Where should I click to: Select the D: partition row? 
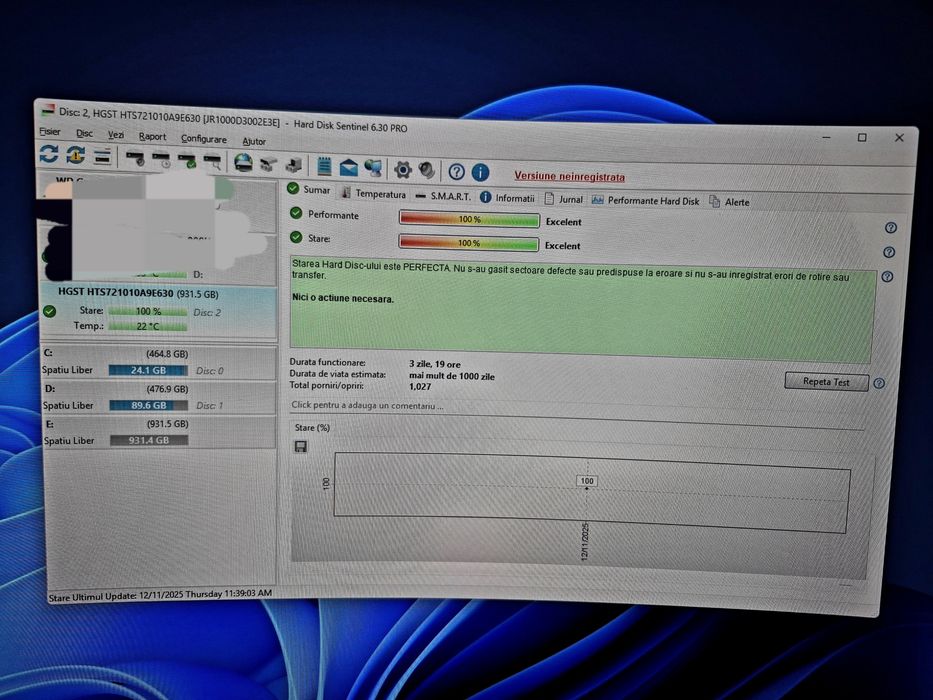pos(158,397)
